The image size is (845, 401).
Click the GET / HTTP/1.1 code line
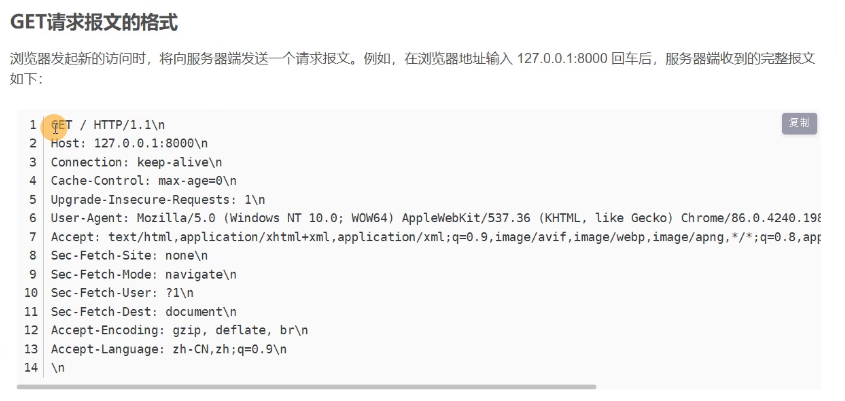108,125
